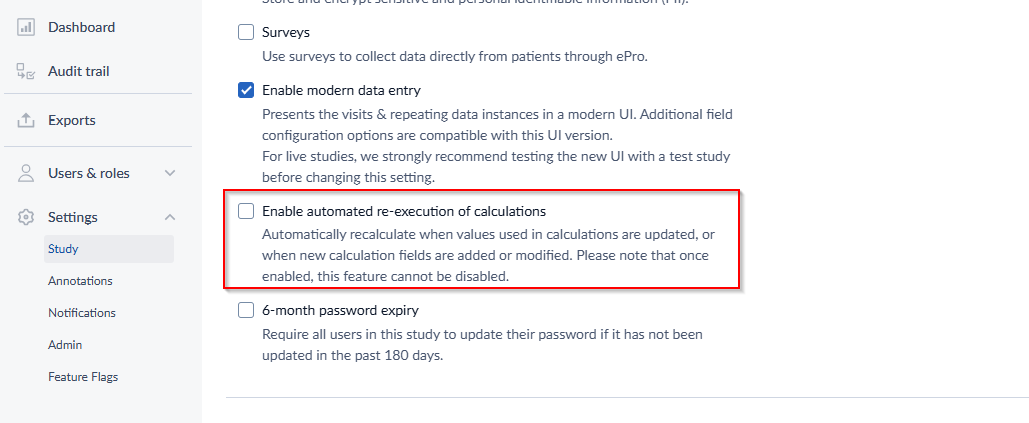1029x423 pixels.
Task: Enable automated re-execution of calculations checkbox
Action: coord(246,211)
